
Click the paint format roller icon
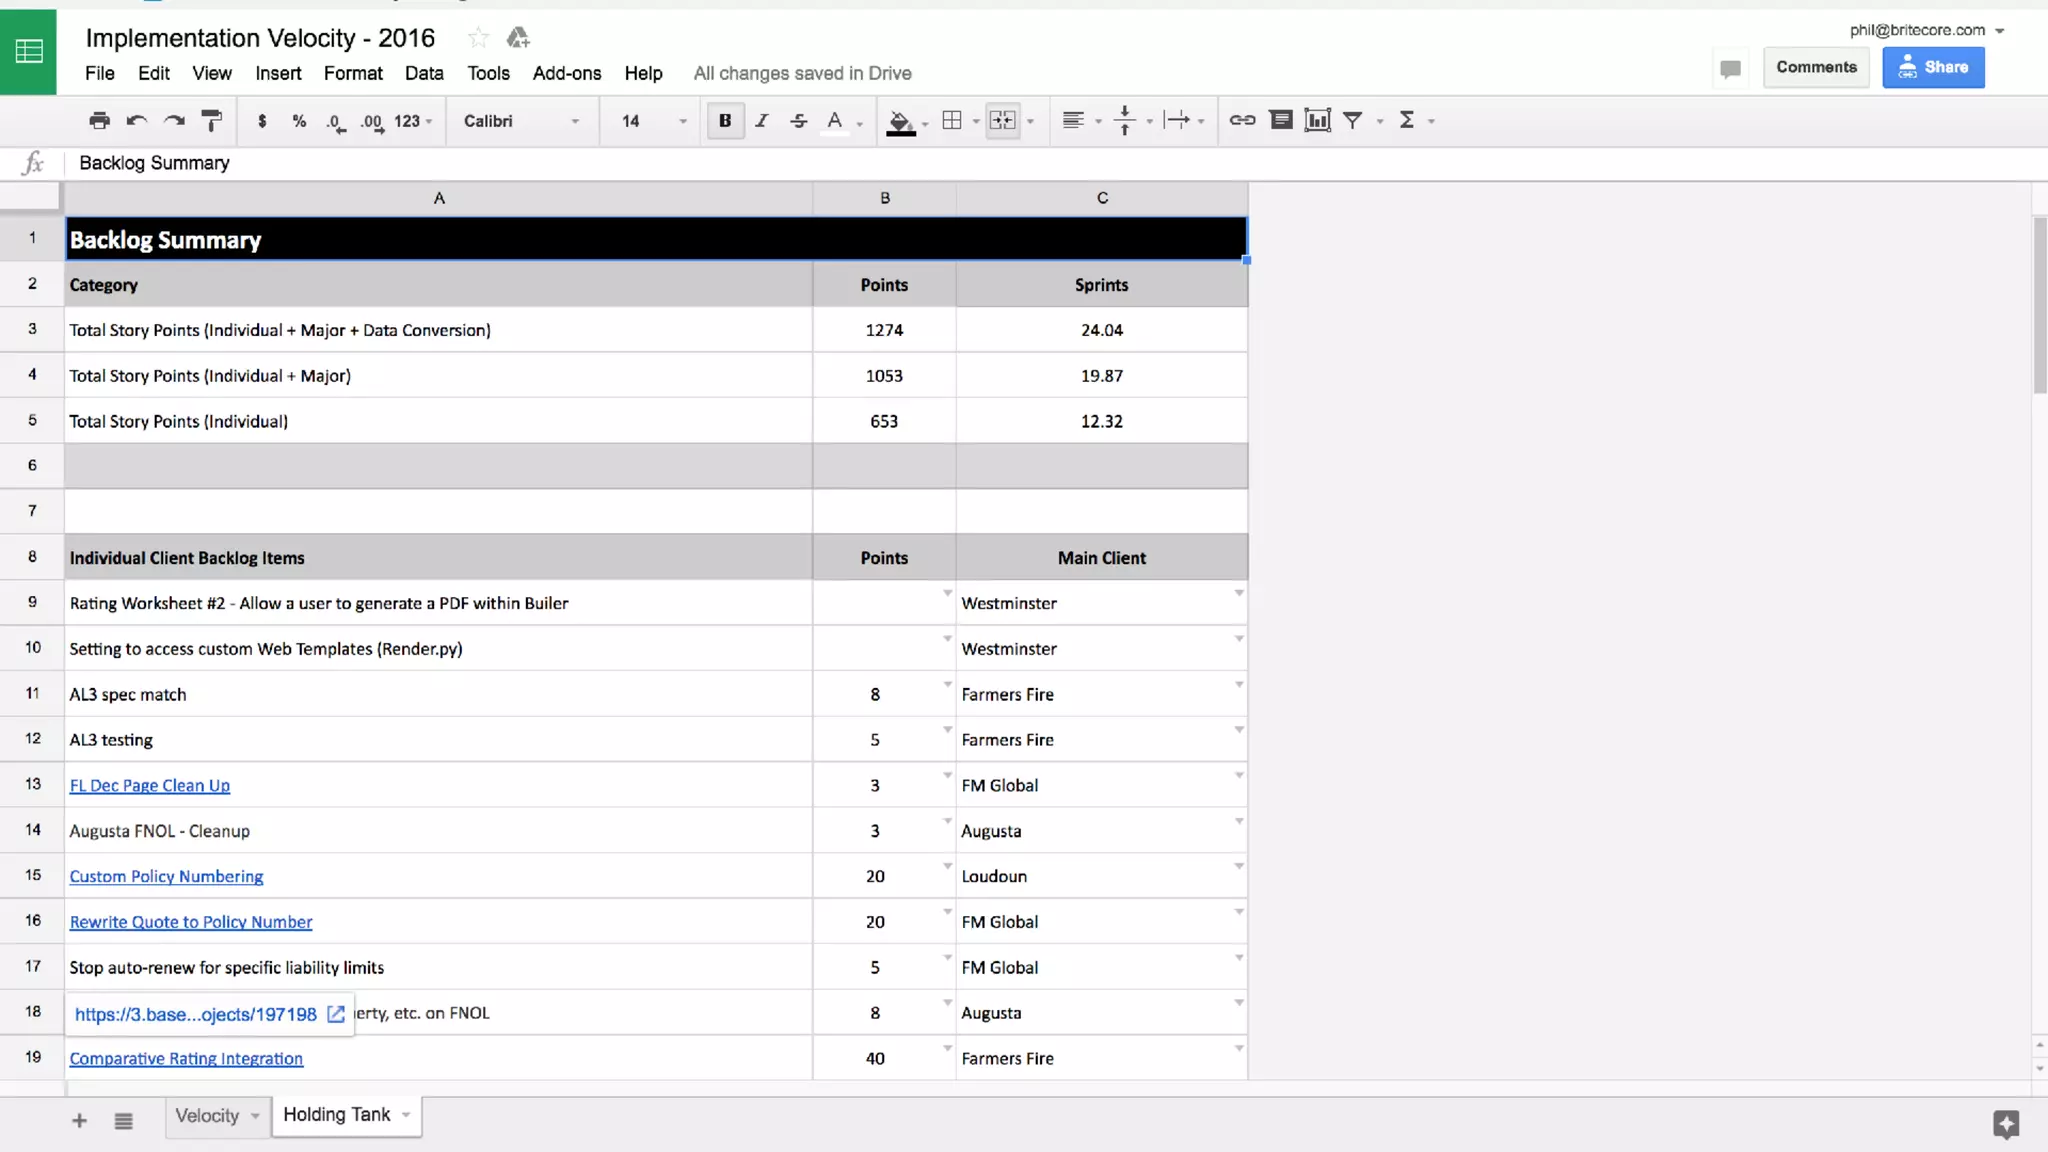211,121
